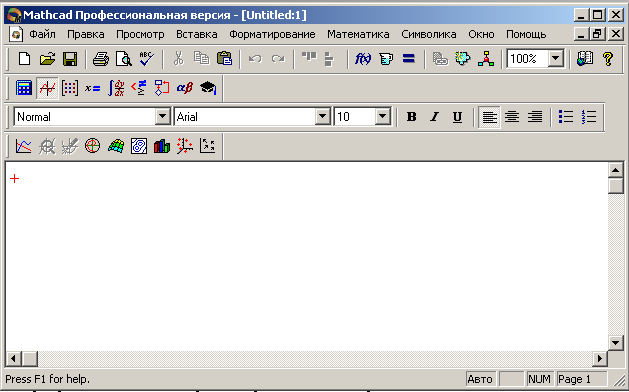Open the Calculus palette integral icon
The width and height of the screenshot is (629, 392).
coord(116,88)
